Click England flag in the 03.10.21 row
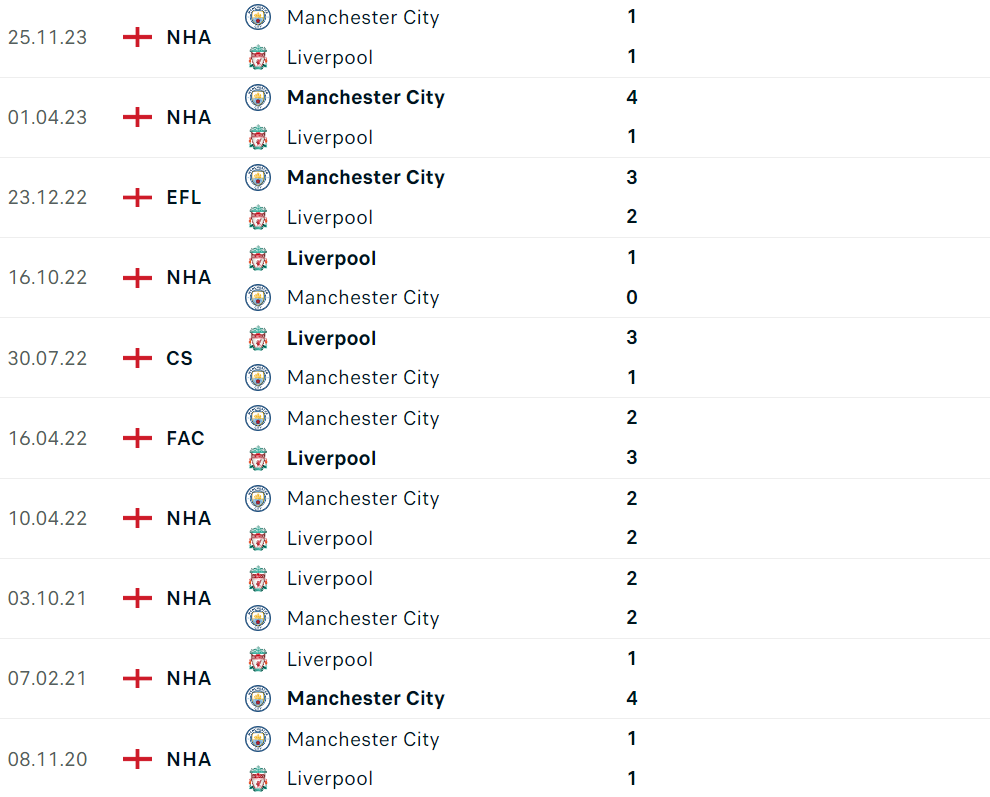The image size is (990, 797). (x=137, y=598)
